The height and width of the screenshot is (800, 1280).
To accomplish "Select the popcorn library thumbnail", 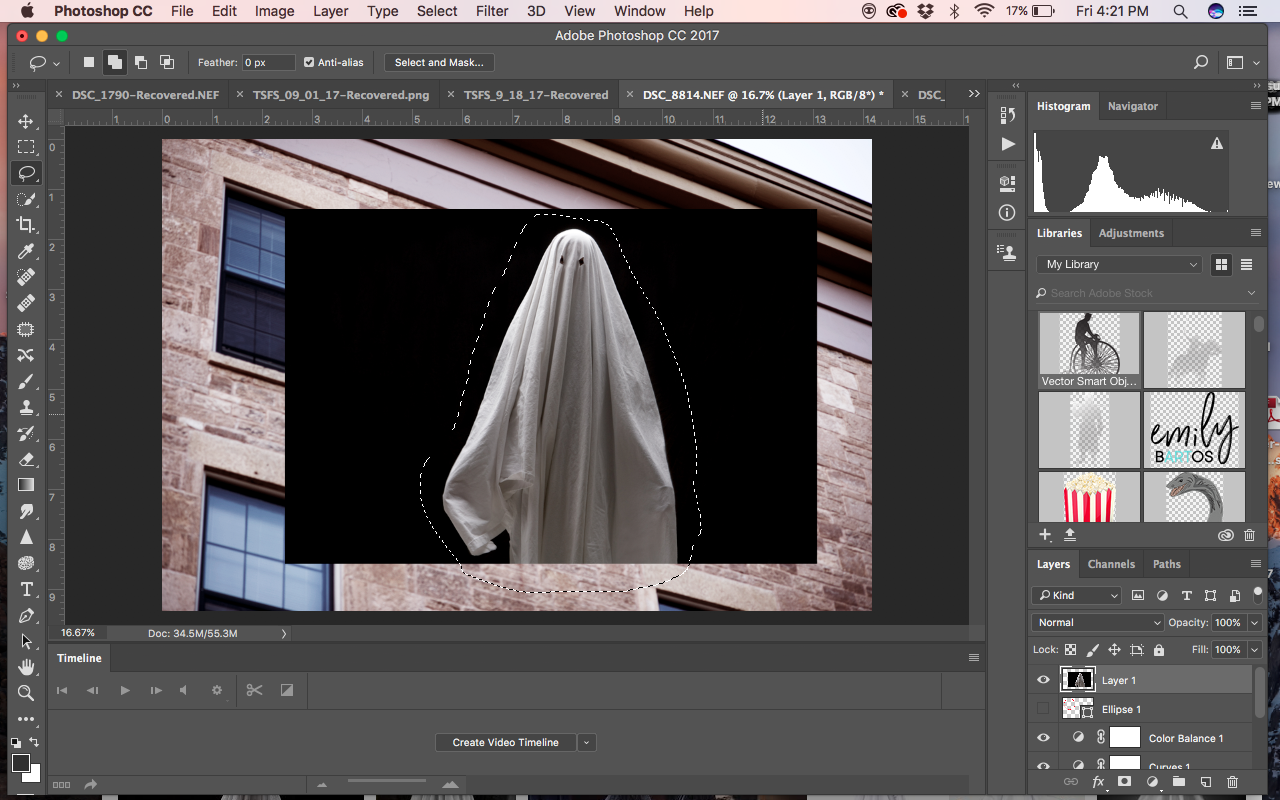I will 1089,497.
